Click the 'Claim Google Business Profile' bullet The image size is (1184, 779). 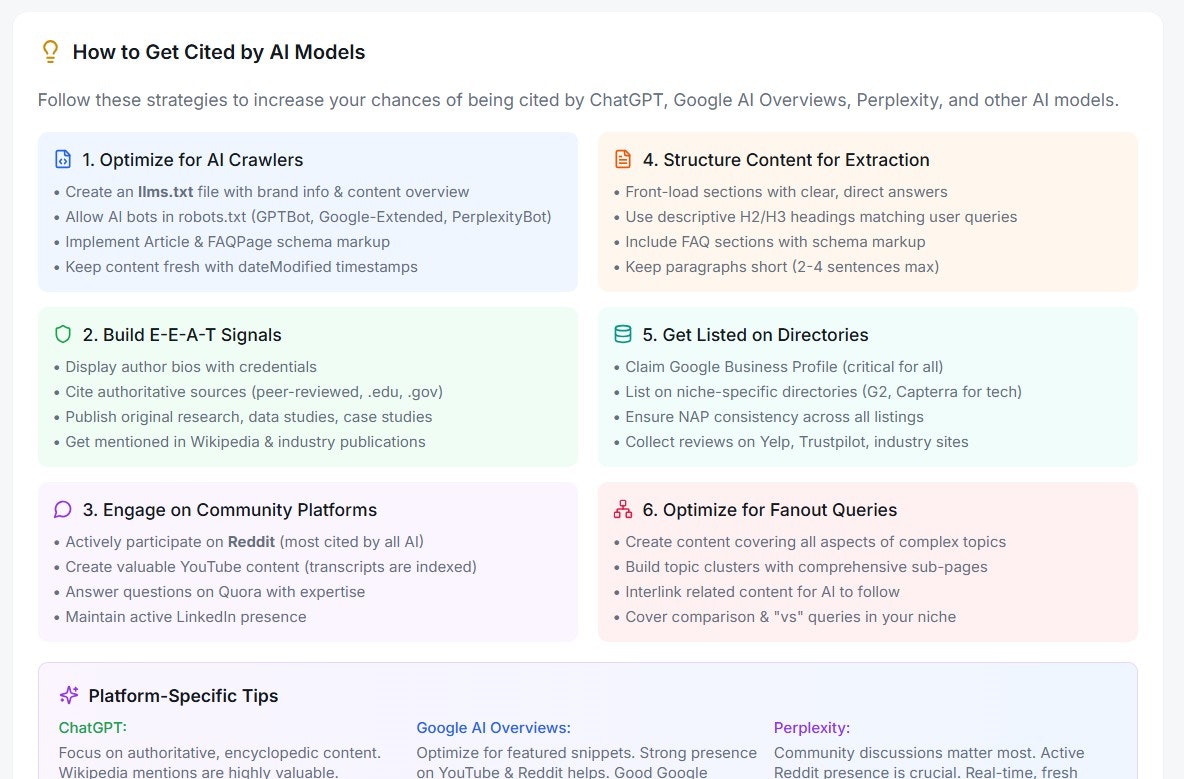779,367
